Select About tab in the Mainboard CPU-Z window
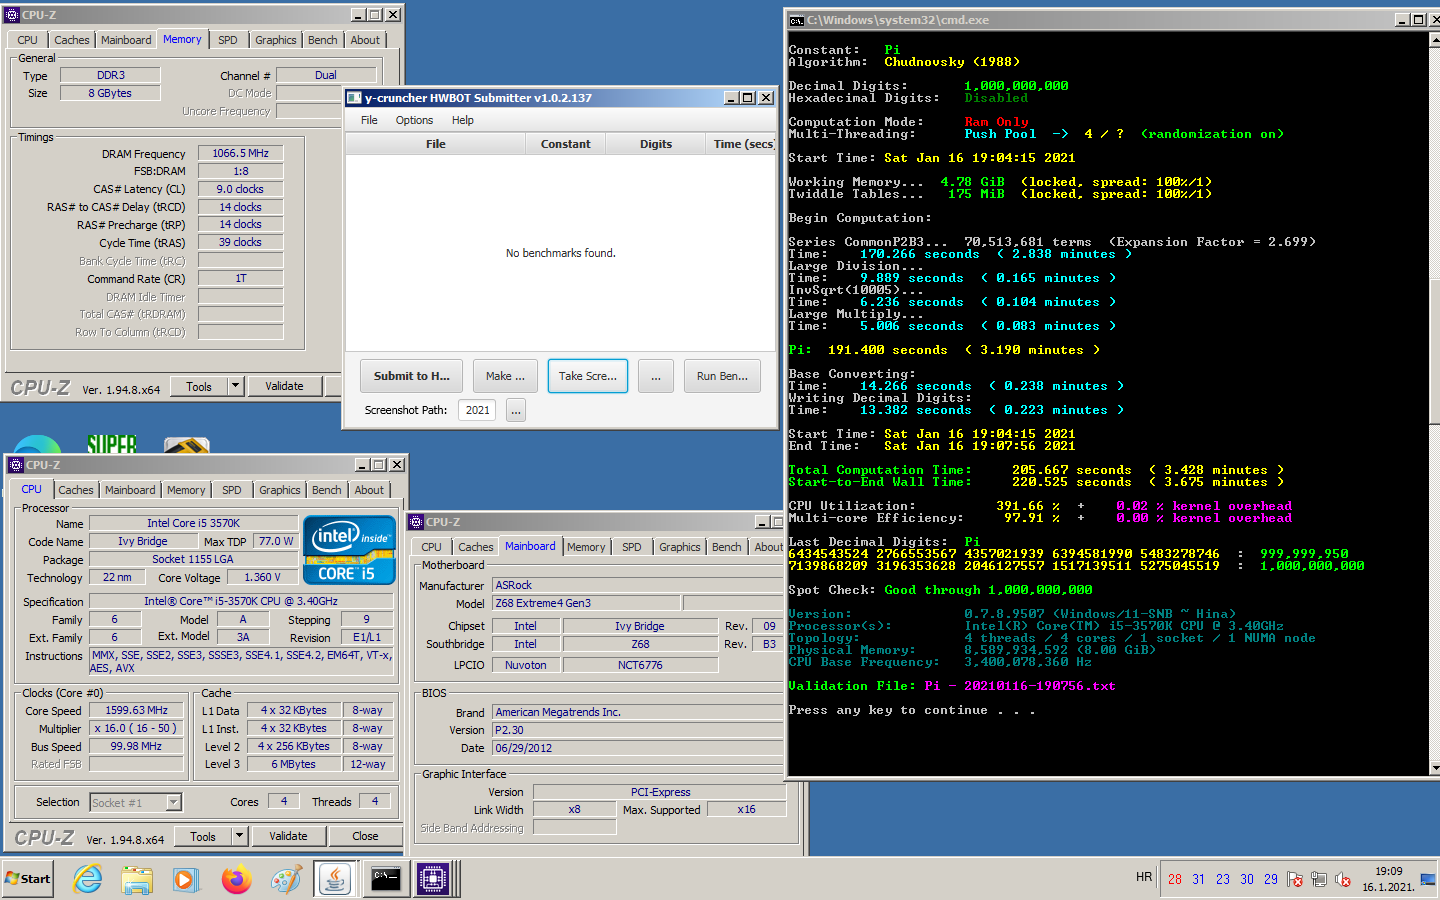Viewport: 1440px width, 900px height. tap(768, 547)
